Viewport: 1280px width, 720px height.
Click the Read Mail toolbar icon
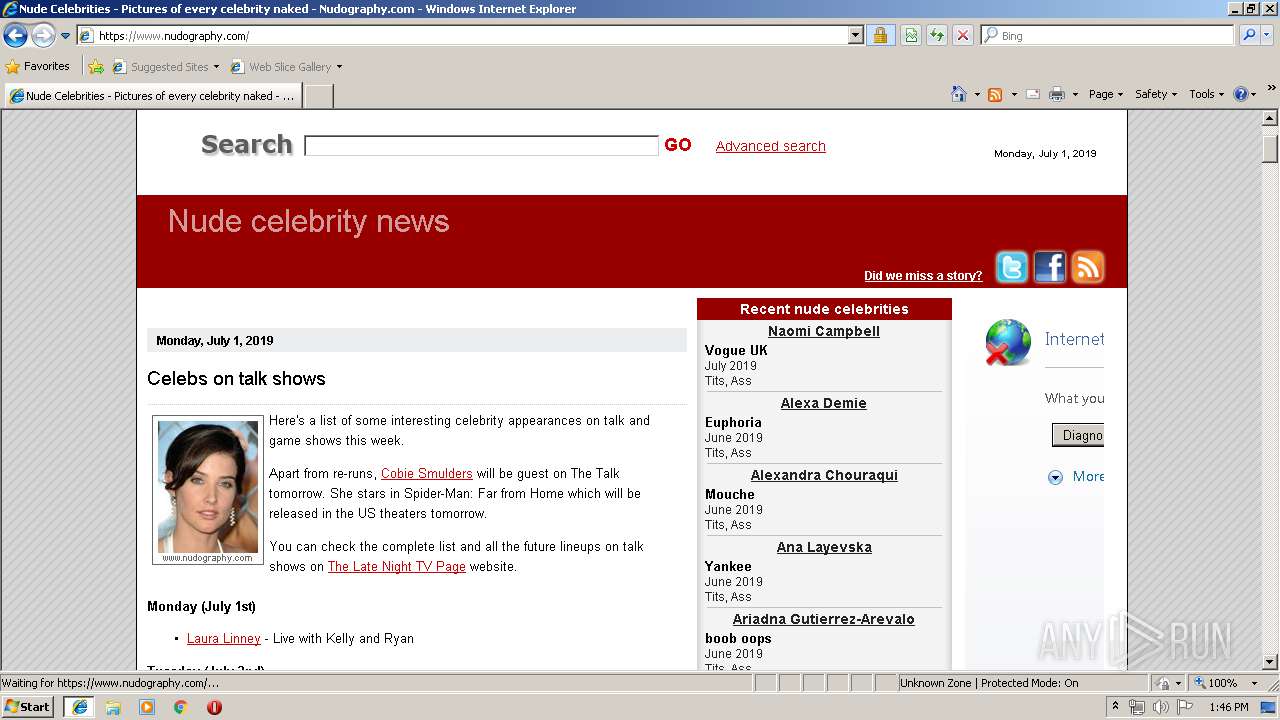click(1032, 94)
